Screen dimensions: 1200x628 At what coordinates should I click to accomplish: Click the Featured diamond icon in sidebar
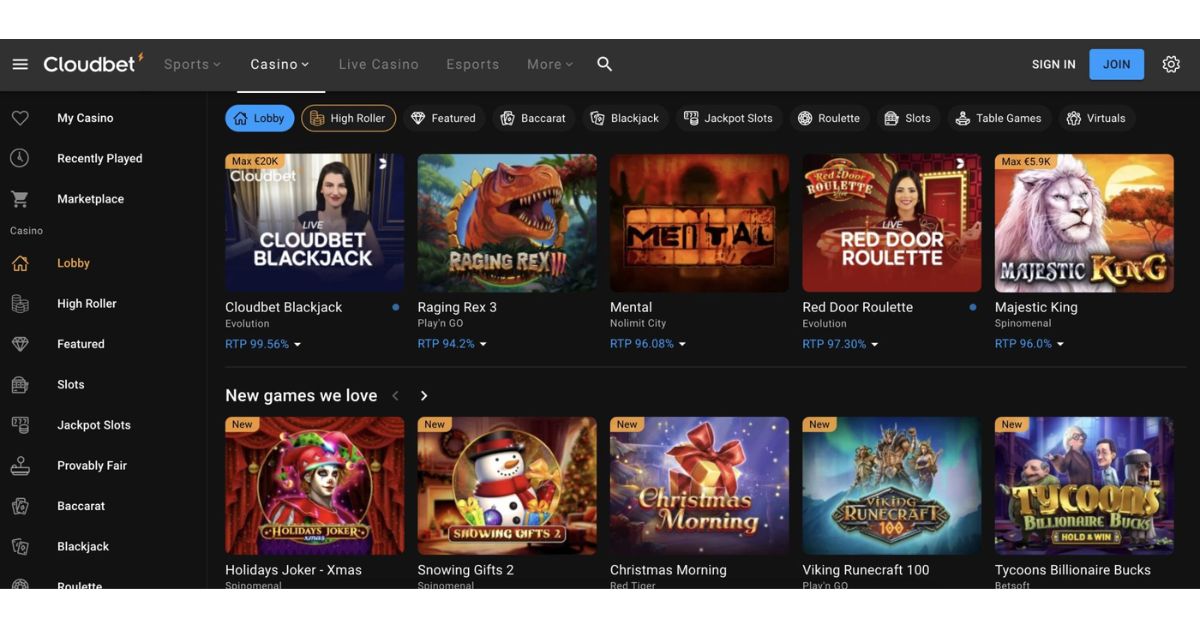[20, 344]
